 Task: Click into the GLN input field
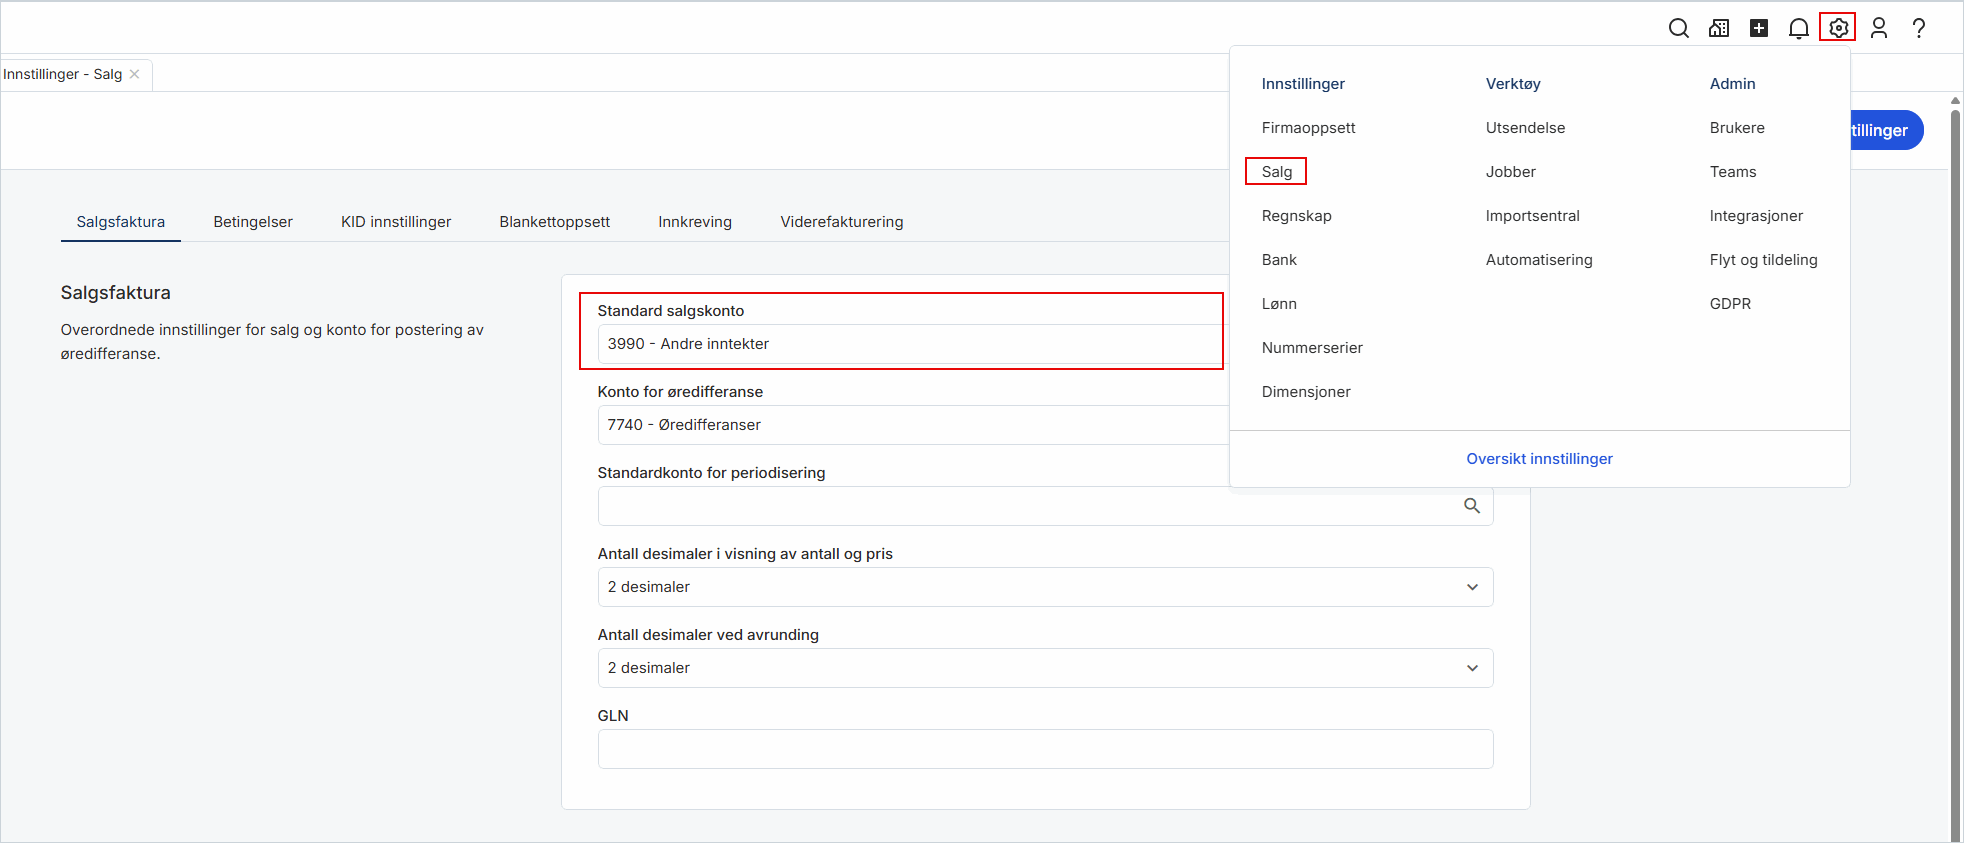(1045, 749)
